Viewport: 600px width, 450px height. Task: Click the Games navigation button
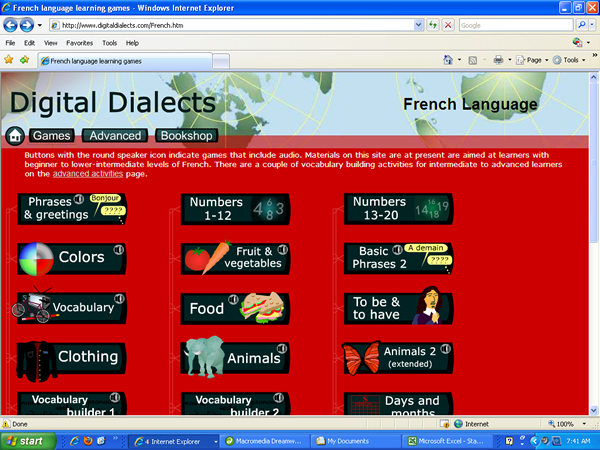(52, 135)
